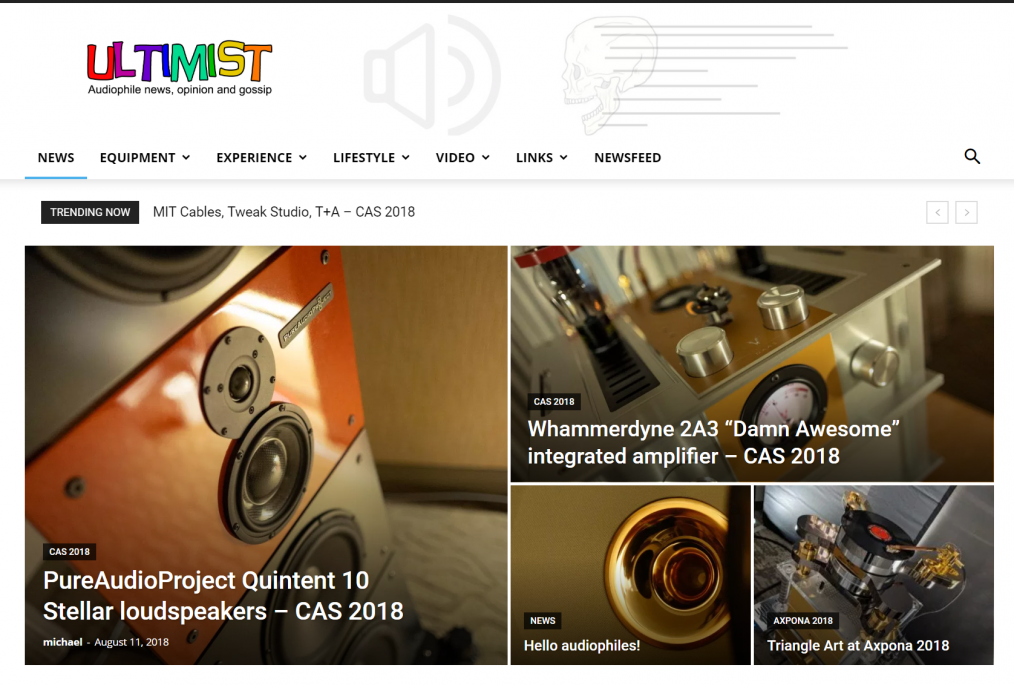1014x685 pixels.
Task: Open MIT Cables trending headline link
Action: click(284, 212)
